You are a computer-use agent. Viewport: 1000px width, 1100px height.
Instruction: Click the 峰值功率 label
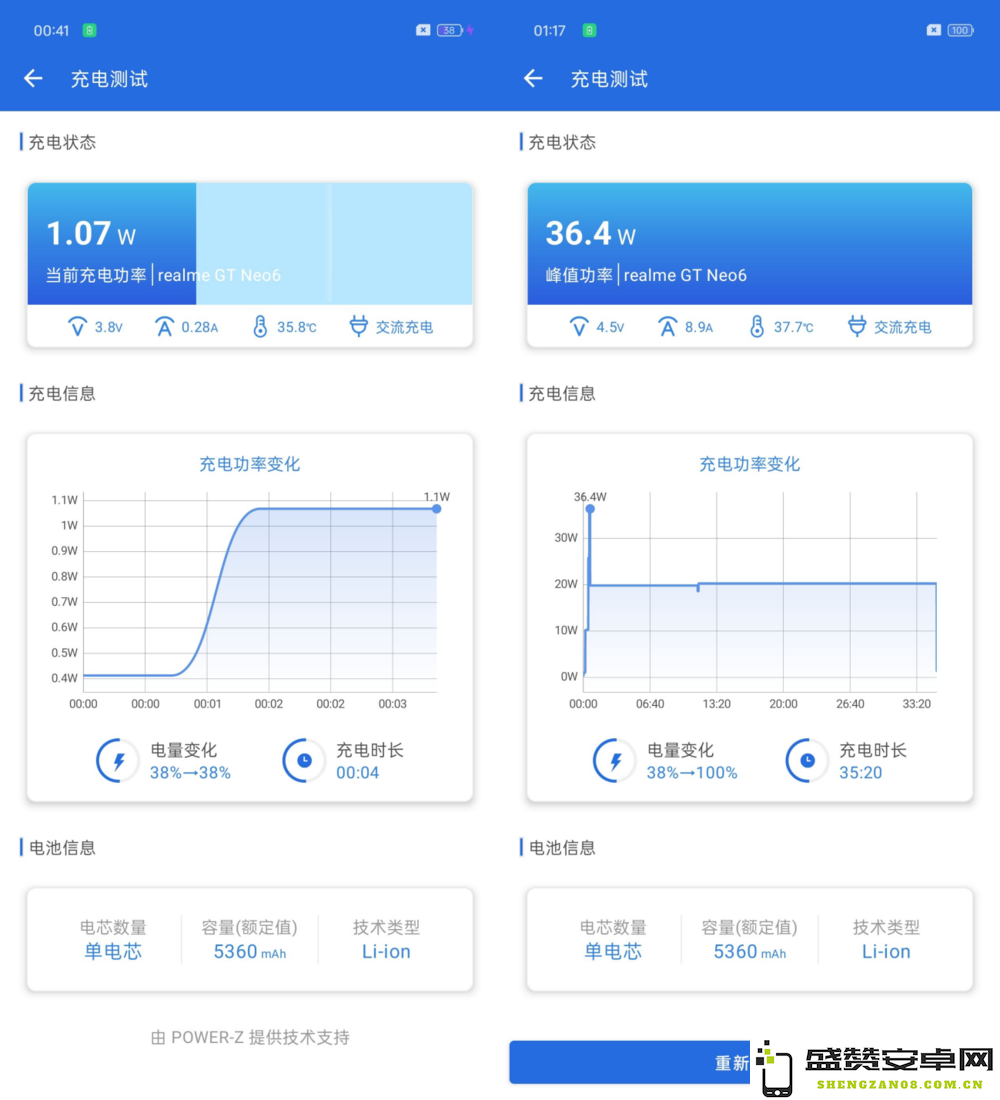[x=579, y=275]
